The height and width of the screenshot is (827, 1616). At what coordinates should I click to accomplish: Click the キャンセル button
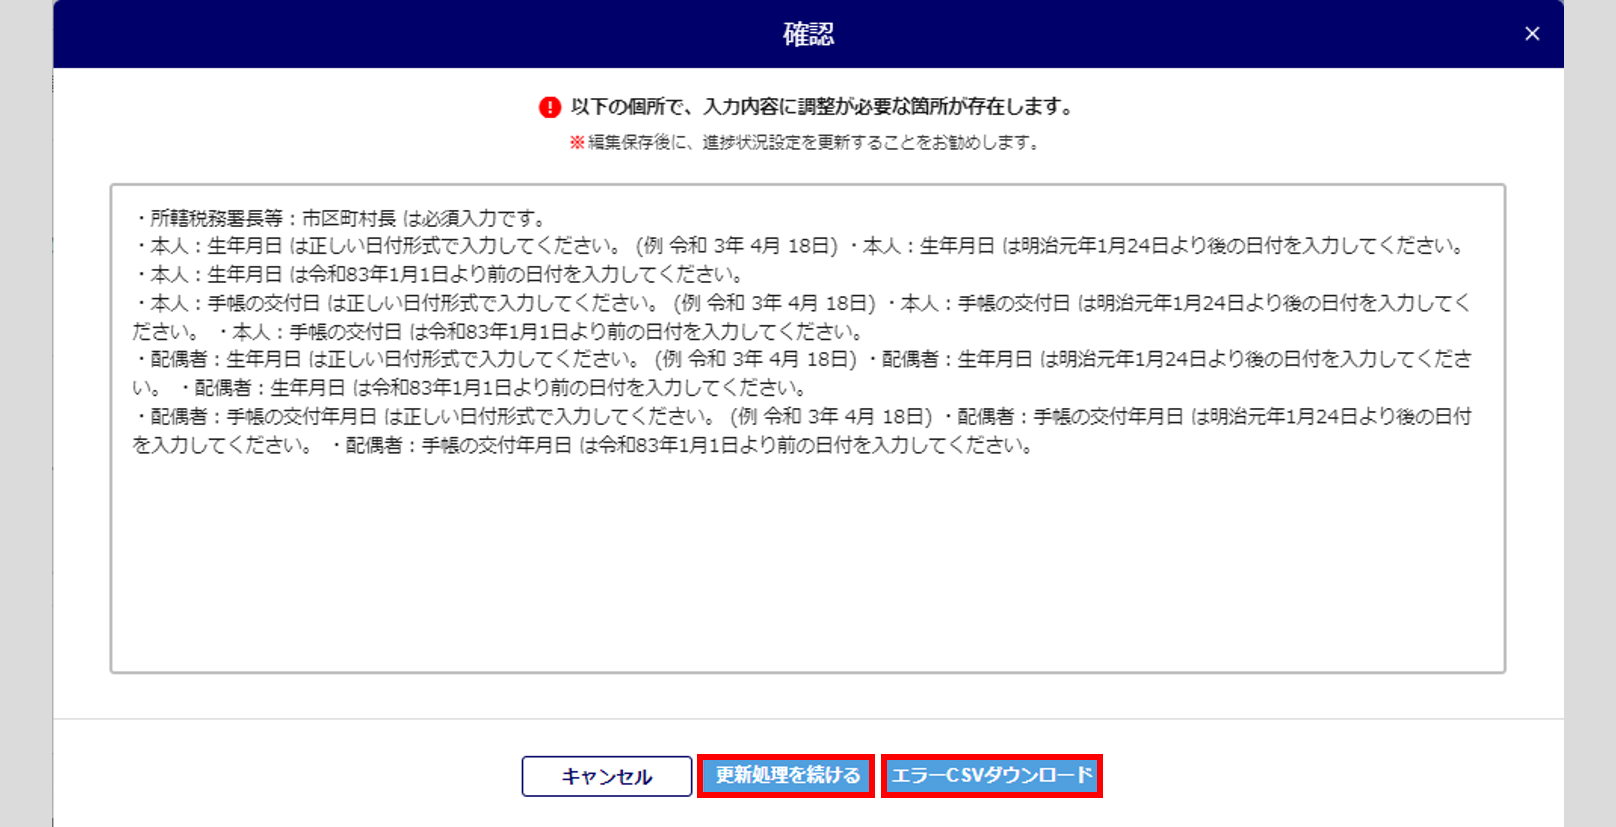click(x=607, y=776)
